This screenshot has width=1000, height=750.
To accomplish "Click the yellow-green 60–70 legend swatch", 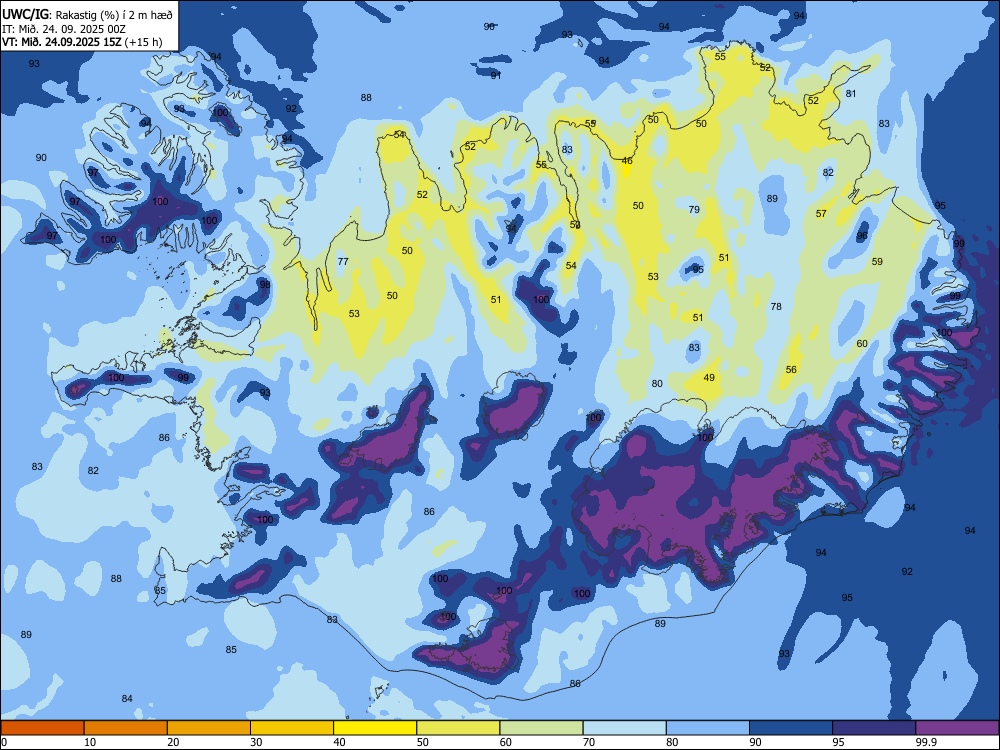I will [541, 728].
